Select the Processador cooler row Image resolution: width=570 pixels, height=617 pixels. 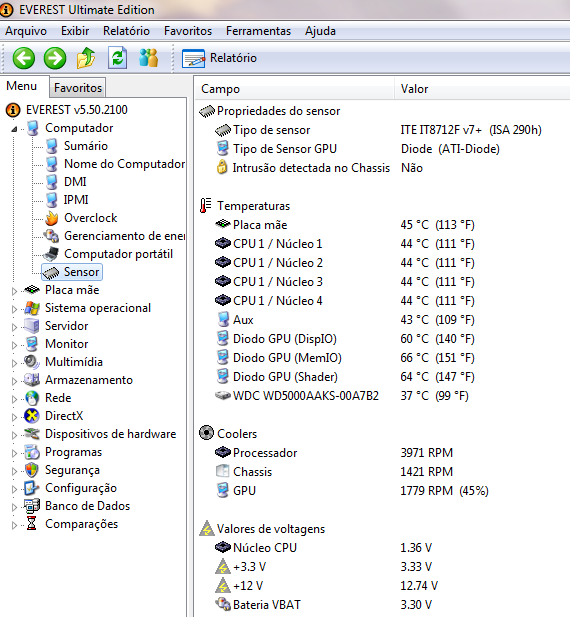334,453
